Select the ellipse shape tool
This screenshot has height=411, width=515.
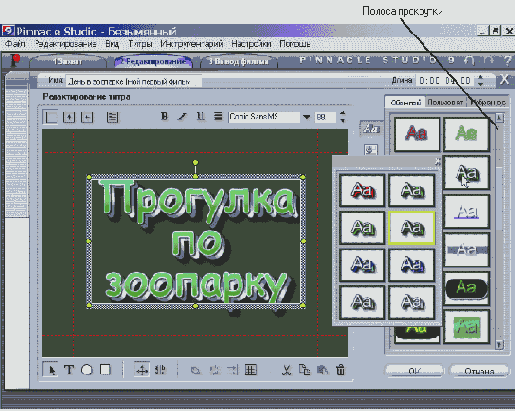(x=87, y=370)
